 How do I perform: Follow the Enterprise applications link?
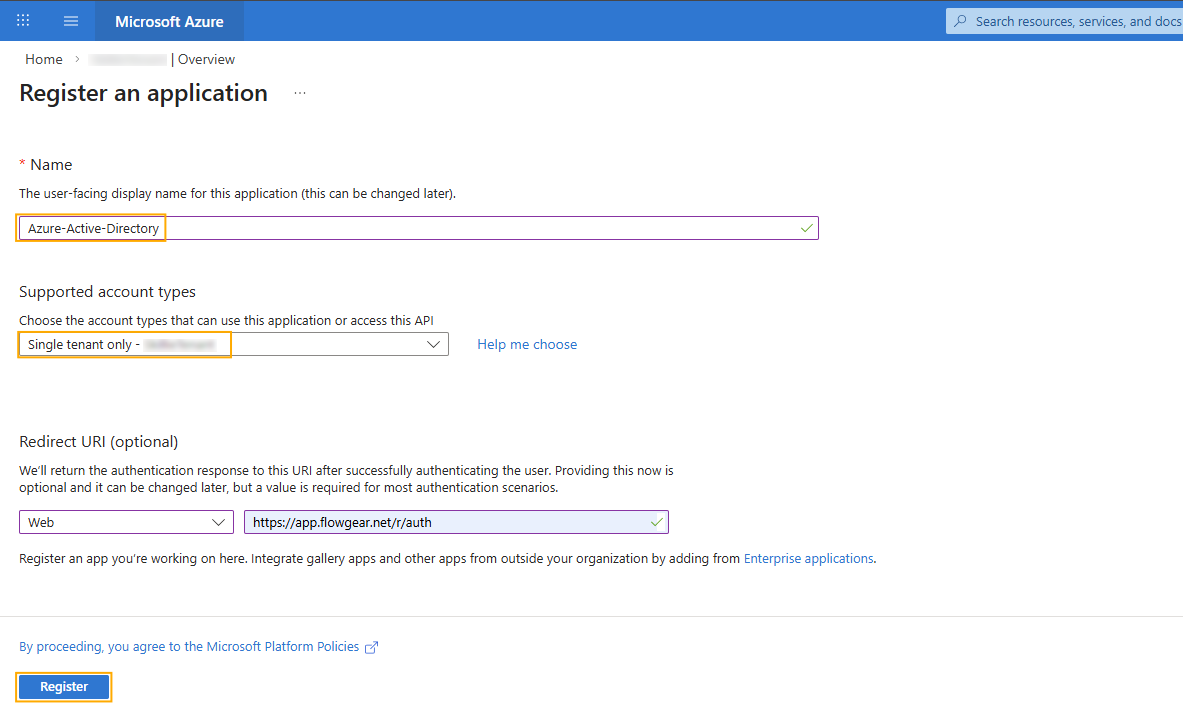[x=808, y=558]
